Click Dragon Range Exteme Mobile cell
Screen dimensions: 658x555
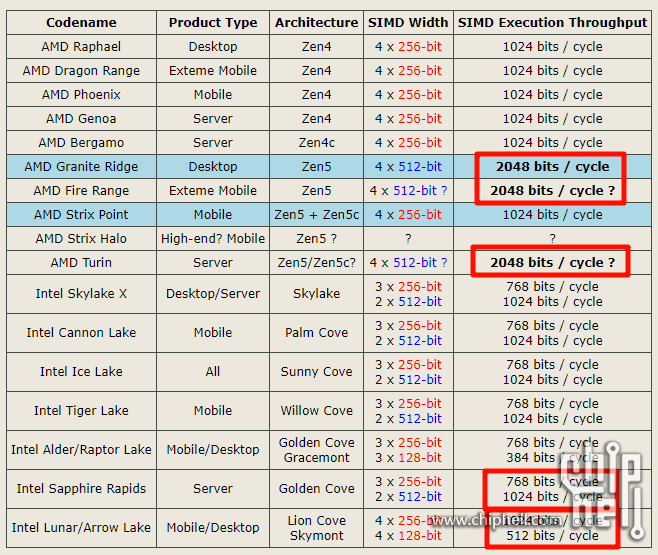coord(213,70)
